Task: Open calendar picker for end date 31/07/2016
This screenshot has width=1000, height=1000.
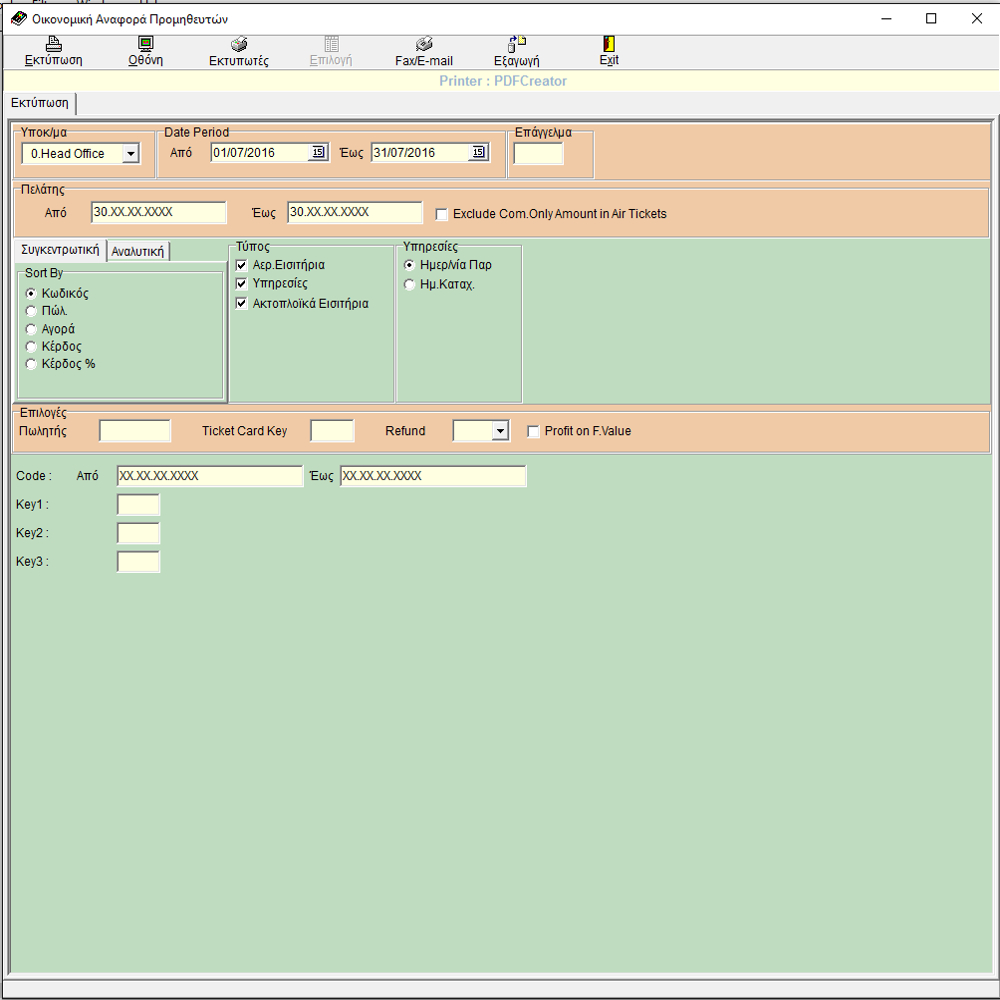Action: (x=478, y=153)
